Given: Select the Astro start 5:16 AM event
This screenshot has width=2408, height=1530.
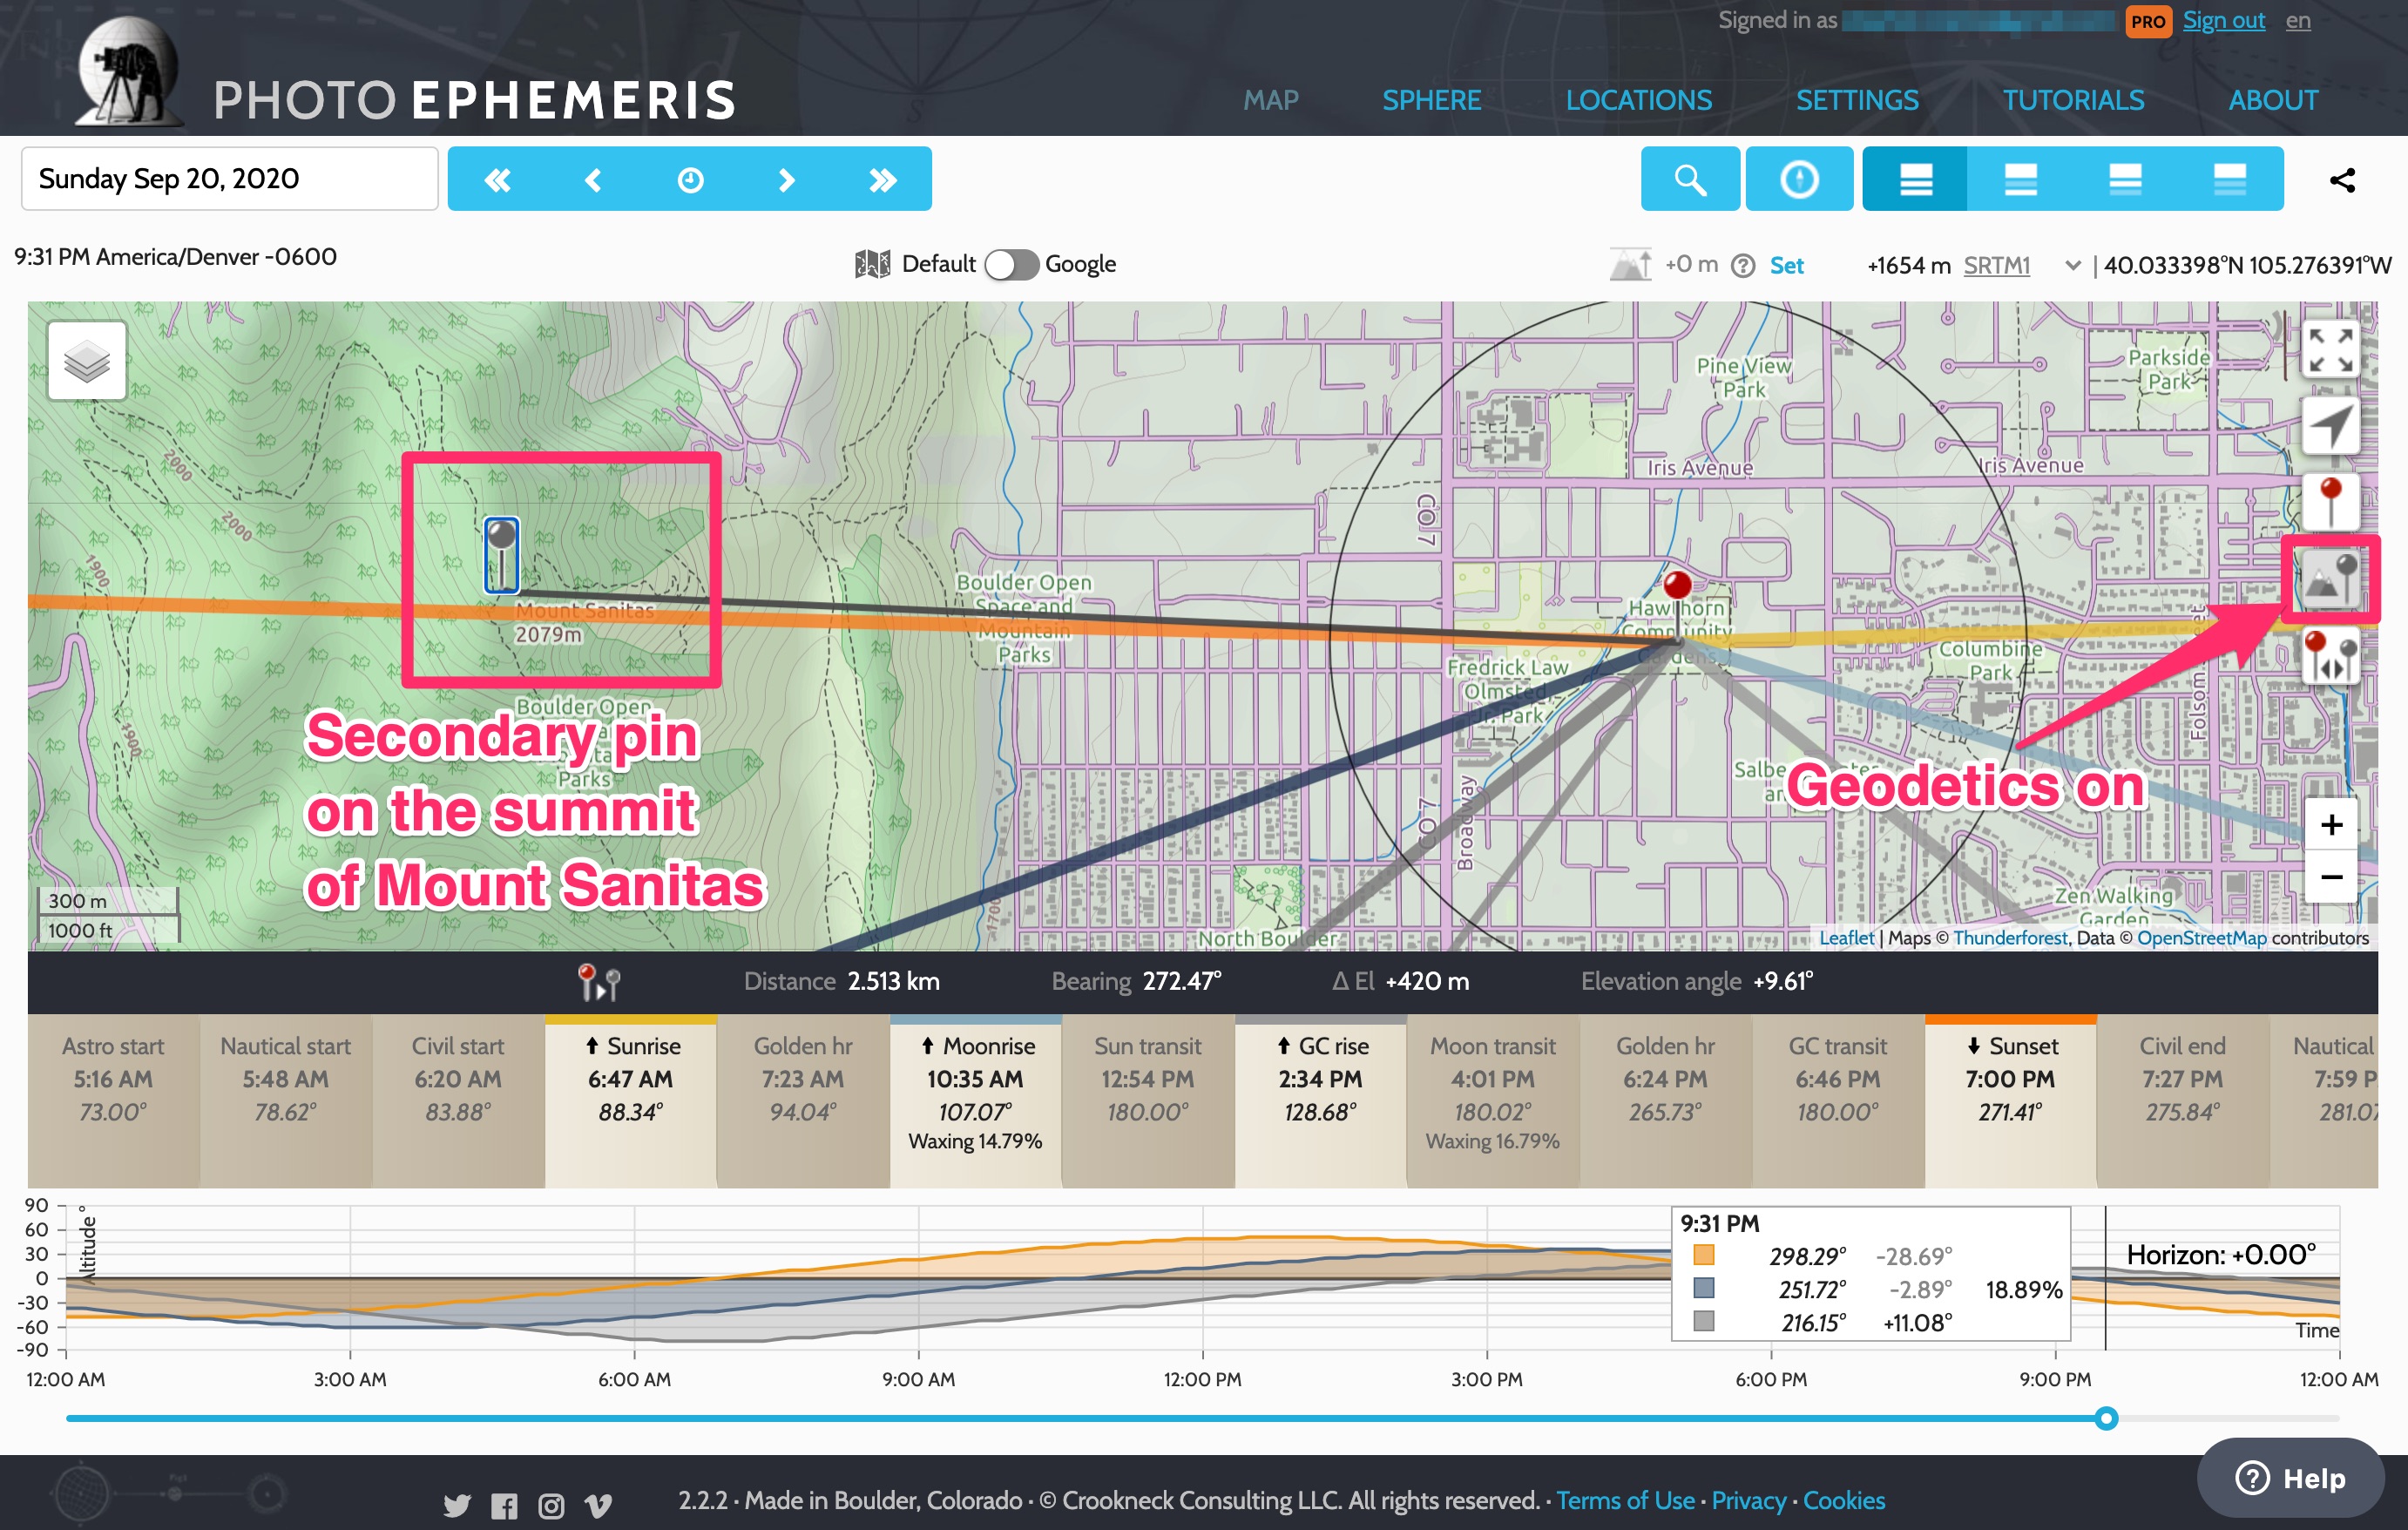Looking at the screenshot, I should pos(113,1102).
